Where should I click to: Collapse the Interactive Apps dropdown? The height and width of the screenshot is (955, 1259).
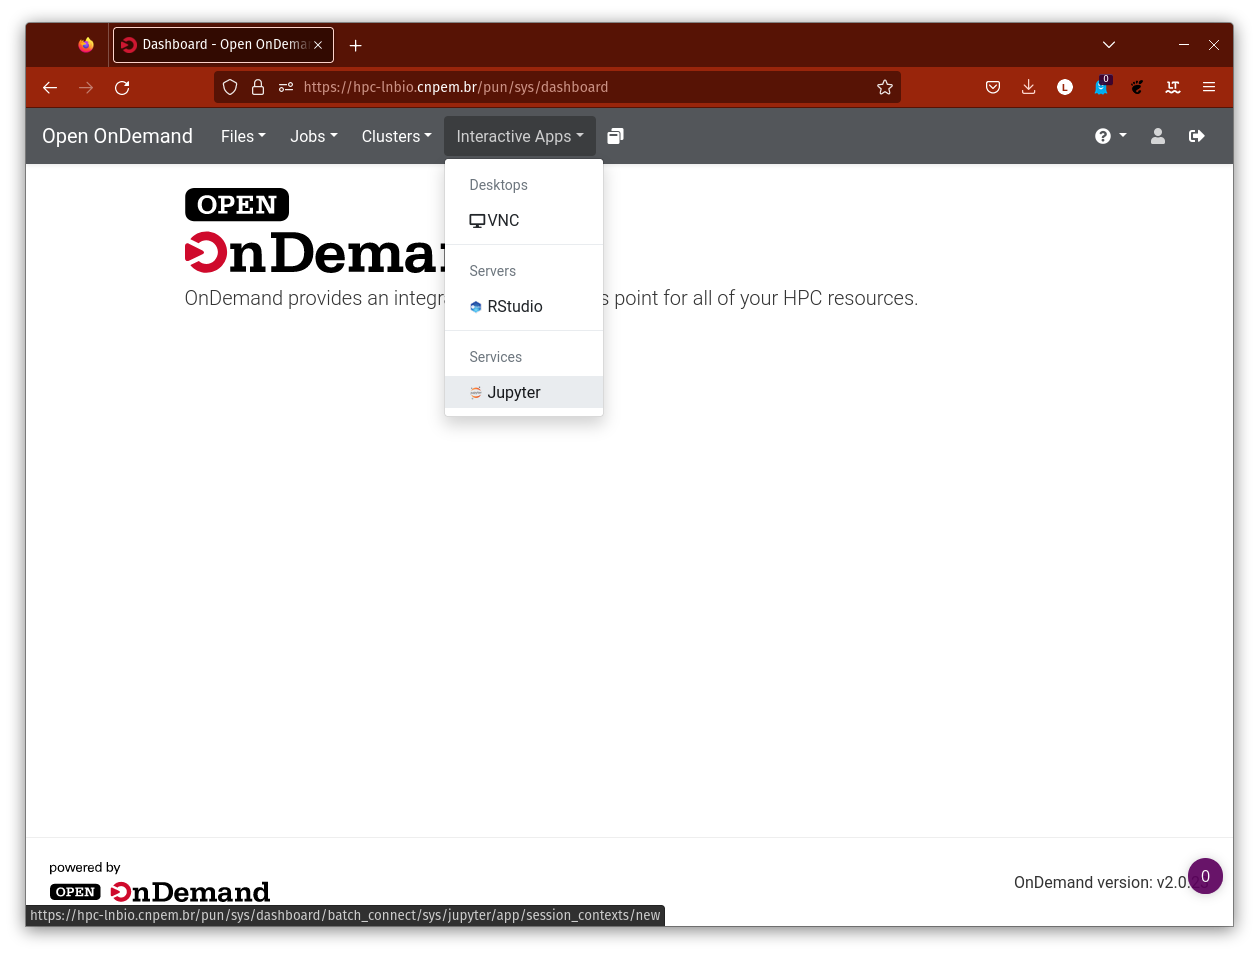[x=519, y=136]
